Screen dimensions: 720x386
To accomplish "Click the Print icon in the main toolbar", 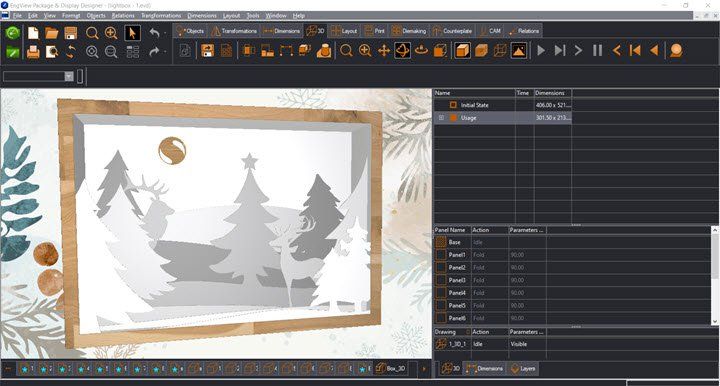I will click(33, 51).
